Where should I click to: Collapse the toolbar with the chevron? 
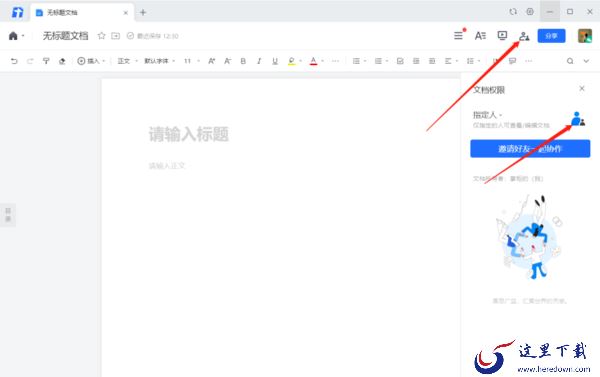[x=586, y=61]
